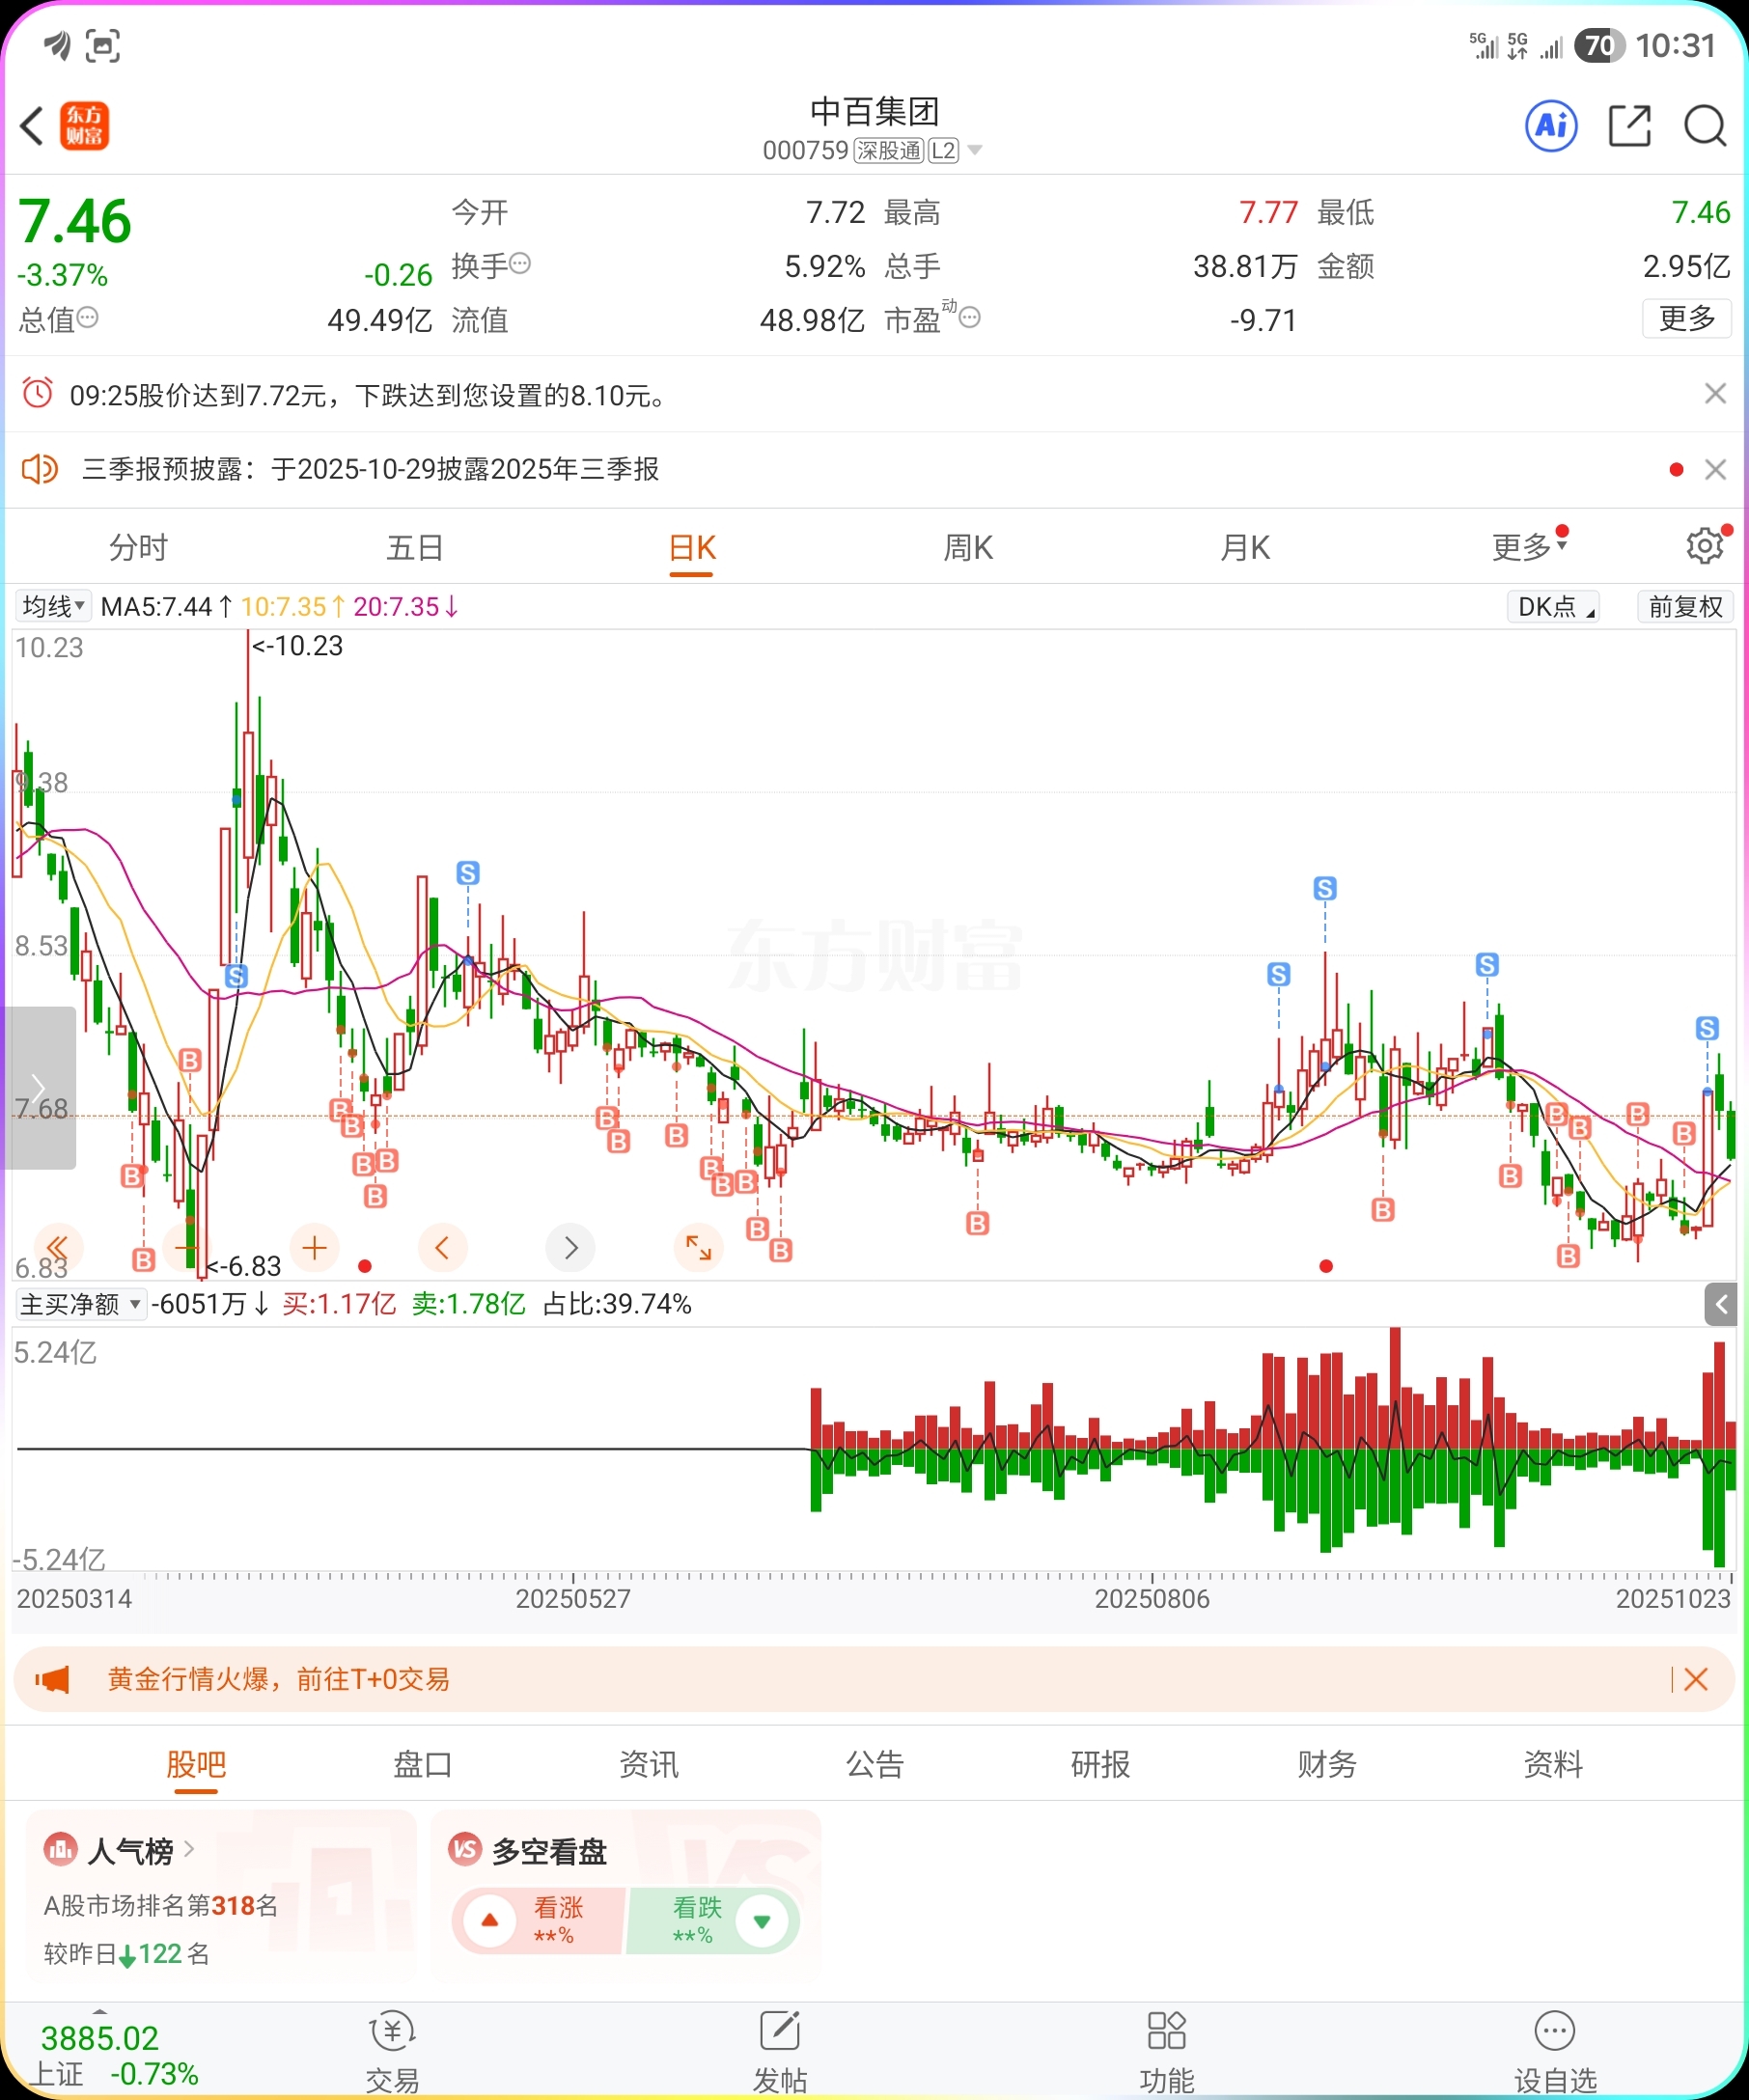Click the 更多 quote details button
The image size is (1749, 2100).
pyautogui.click(x=1687, y=319)
